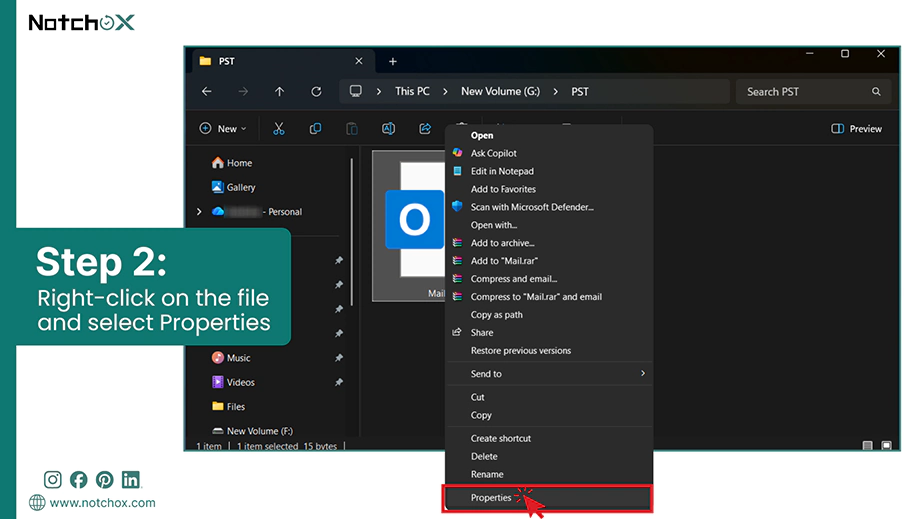Open New Volume (F:) in sidebar
The width and height of the screenshot is (922, 519).
252,431
